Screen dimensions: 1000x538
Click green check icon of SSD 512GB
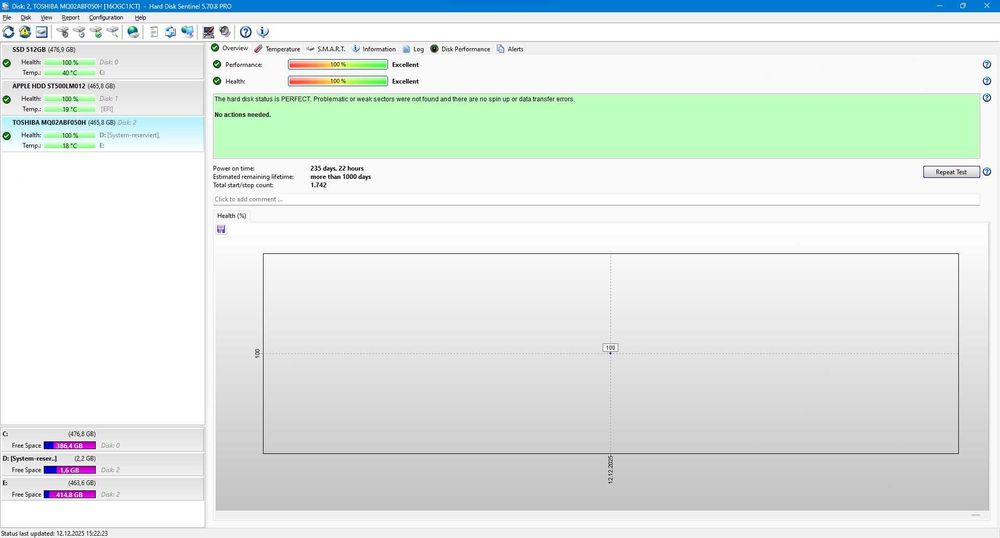click(x=6, y=62)
